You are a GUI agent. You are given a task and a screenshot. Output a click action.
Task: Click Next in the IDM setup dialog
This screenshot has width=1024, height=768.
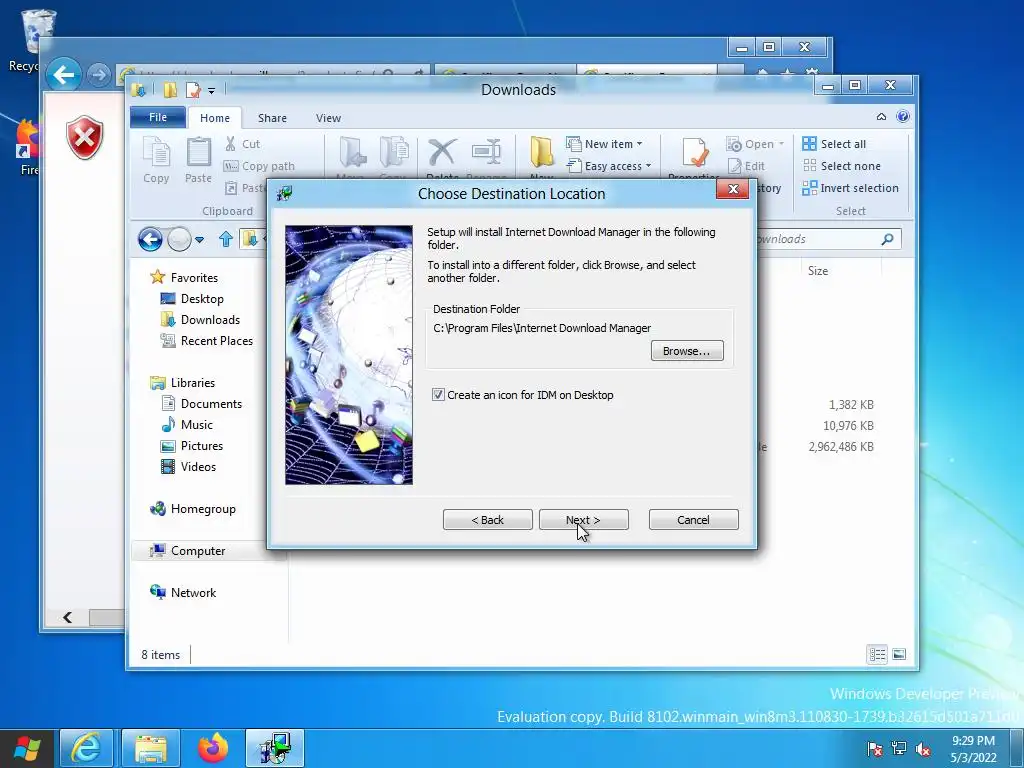coord(583,520)
